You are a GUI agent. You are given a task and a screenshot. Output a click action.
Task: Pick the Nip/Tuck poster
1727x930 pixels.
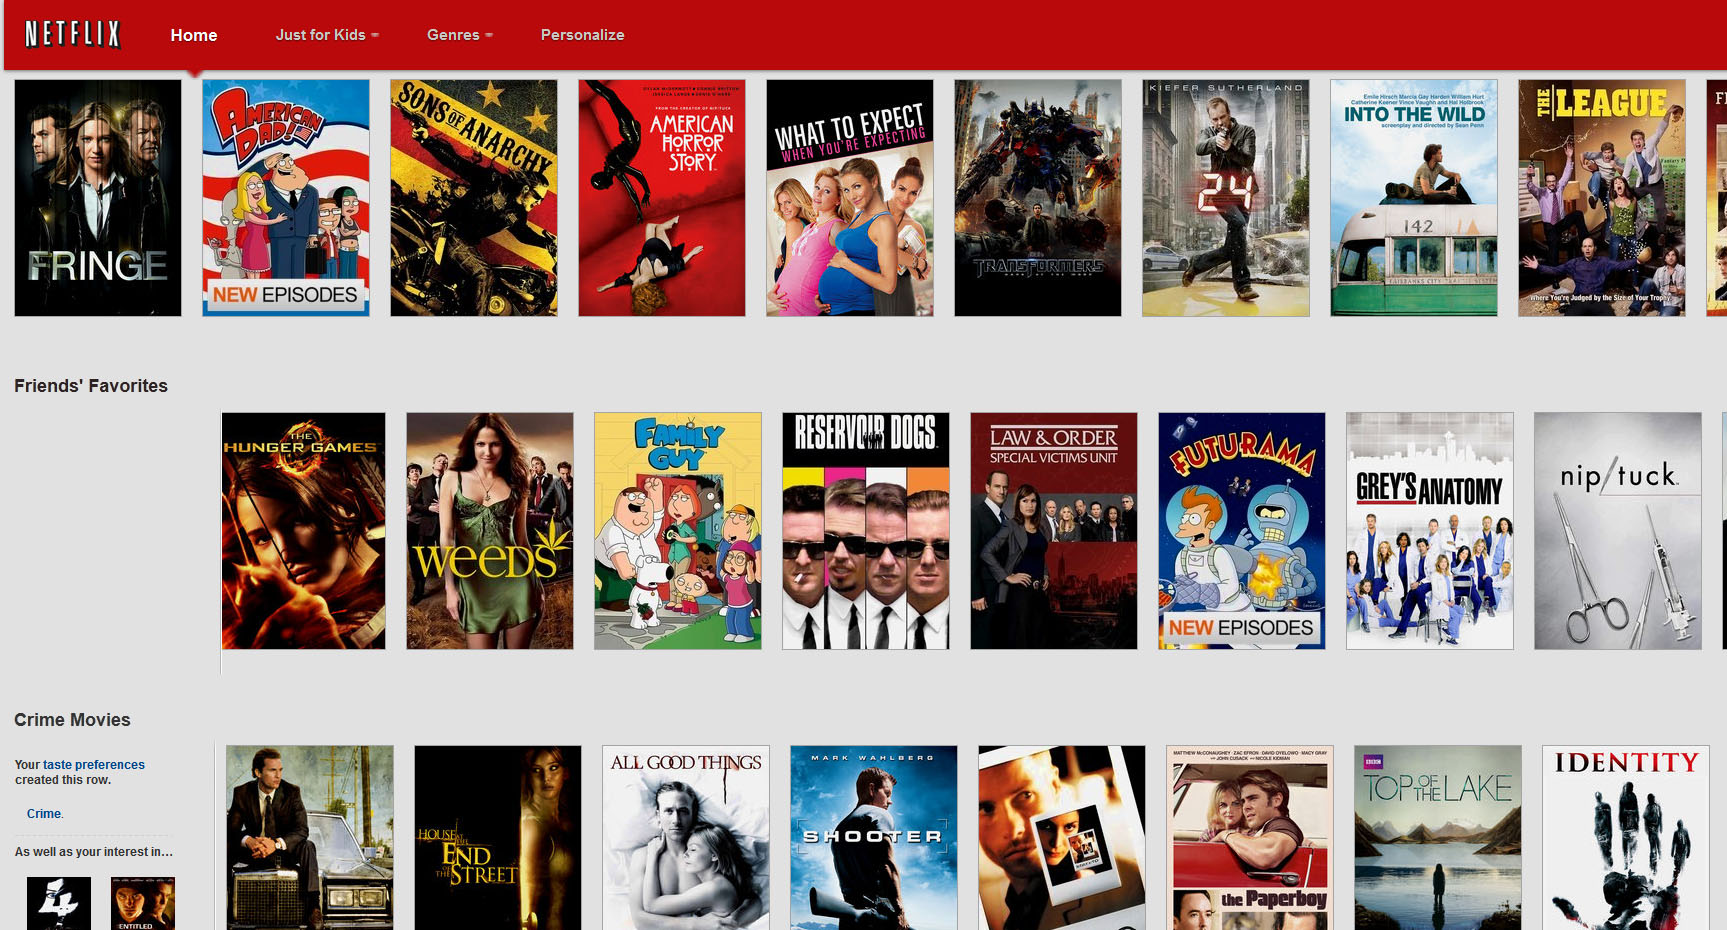(x=1618, y=531)
